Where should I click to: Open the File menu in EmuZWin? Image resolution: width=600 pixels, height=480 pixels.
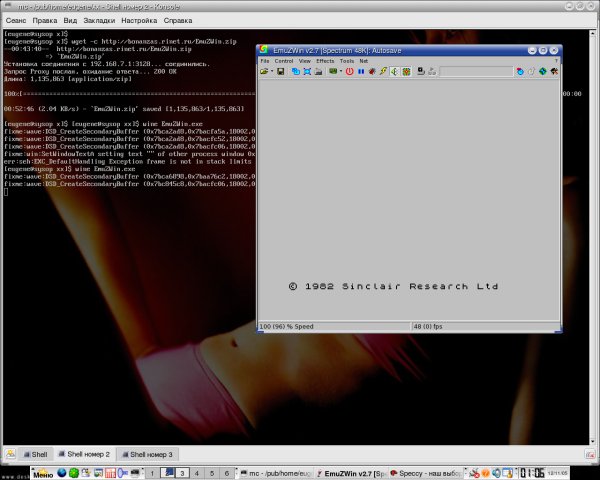click(265, 61)
